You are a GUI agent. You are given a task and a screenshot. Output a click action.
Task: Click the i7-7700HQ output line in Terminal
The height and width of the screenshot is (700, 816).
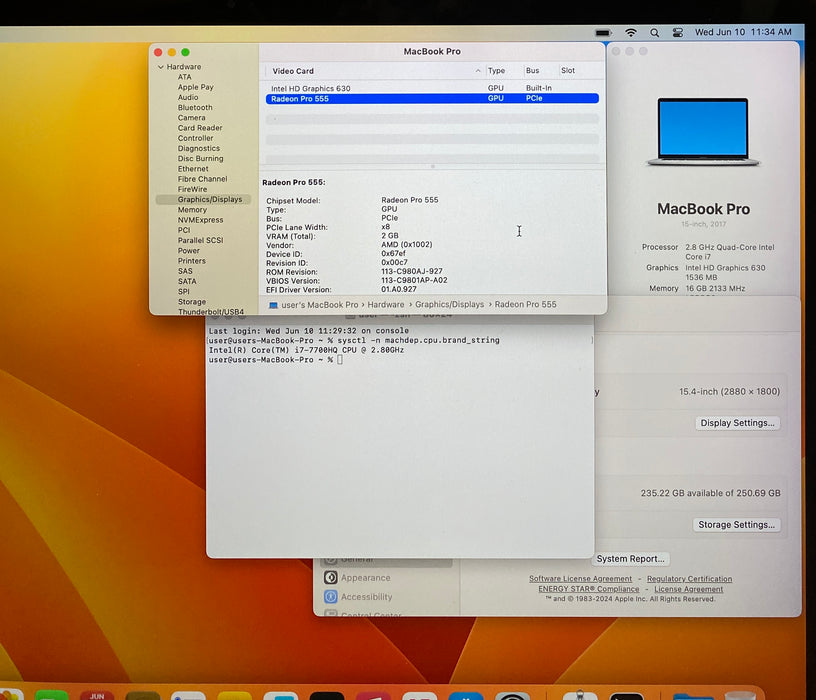pos(306,350)
